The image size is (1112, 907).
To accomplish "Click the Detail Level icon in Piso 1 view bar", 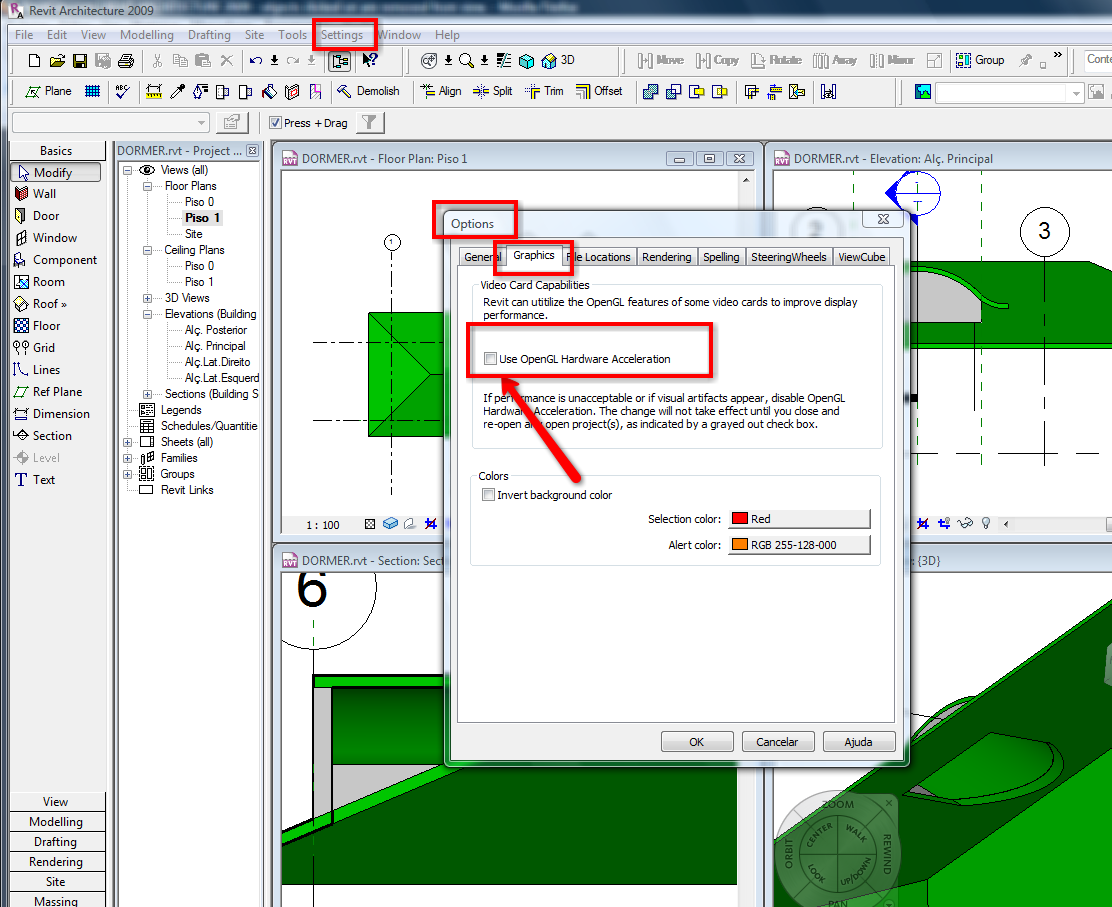I will 369,524.
